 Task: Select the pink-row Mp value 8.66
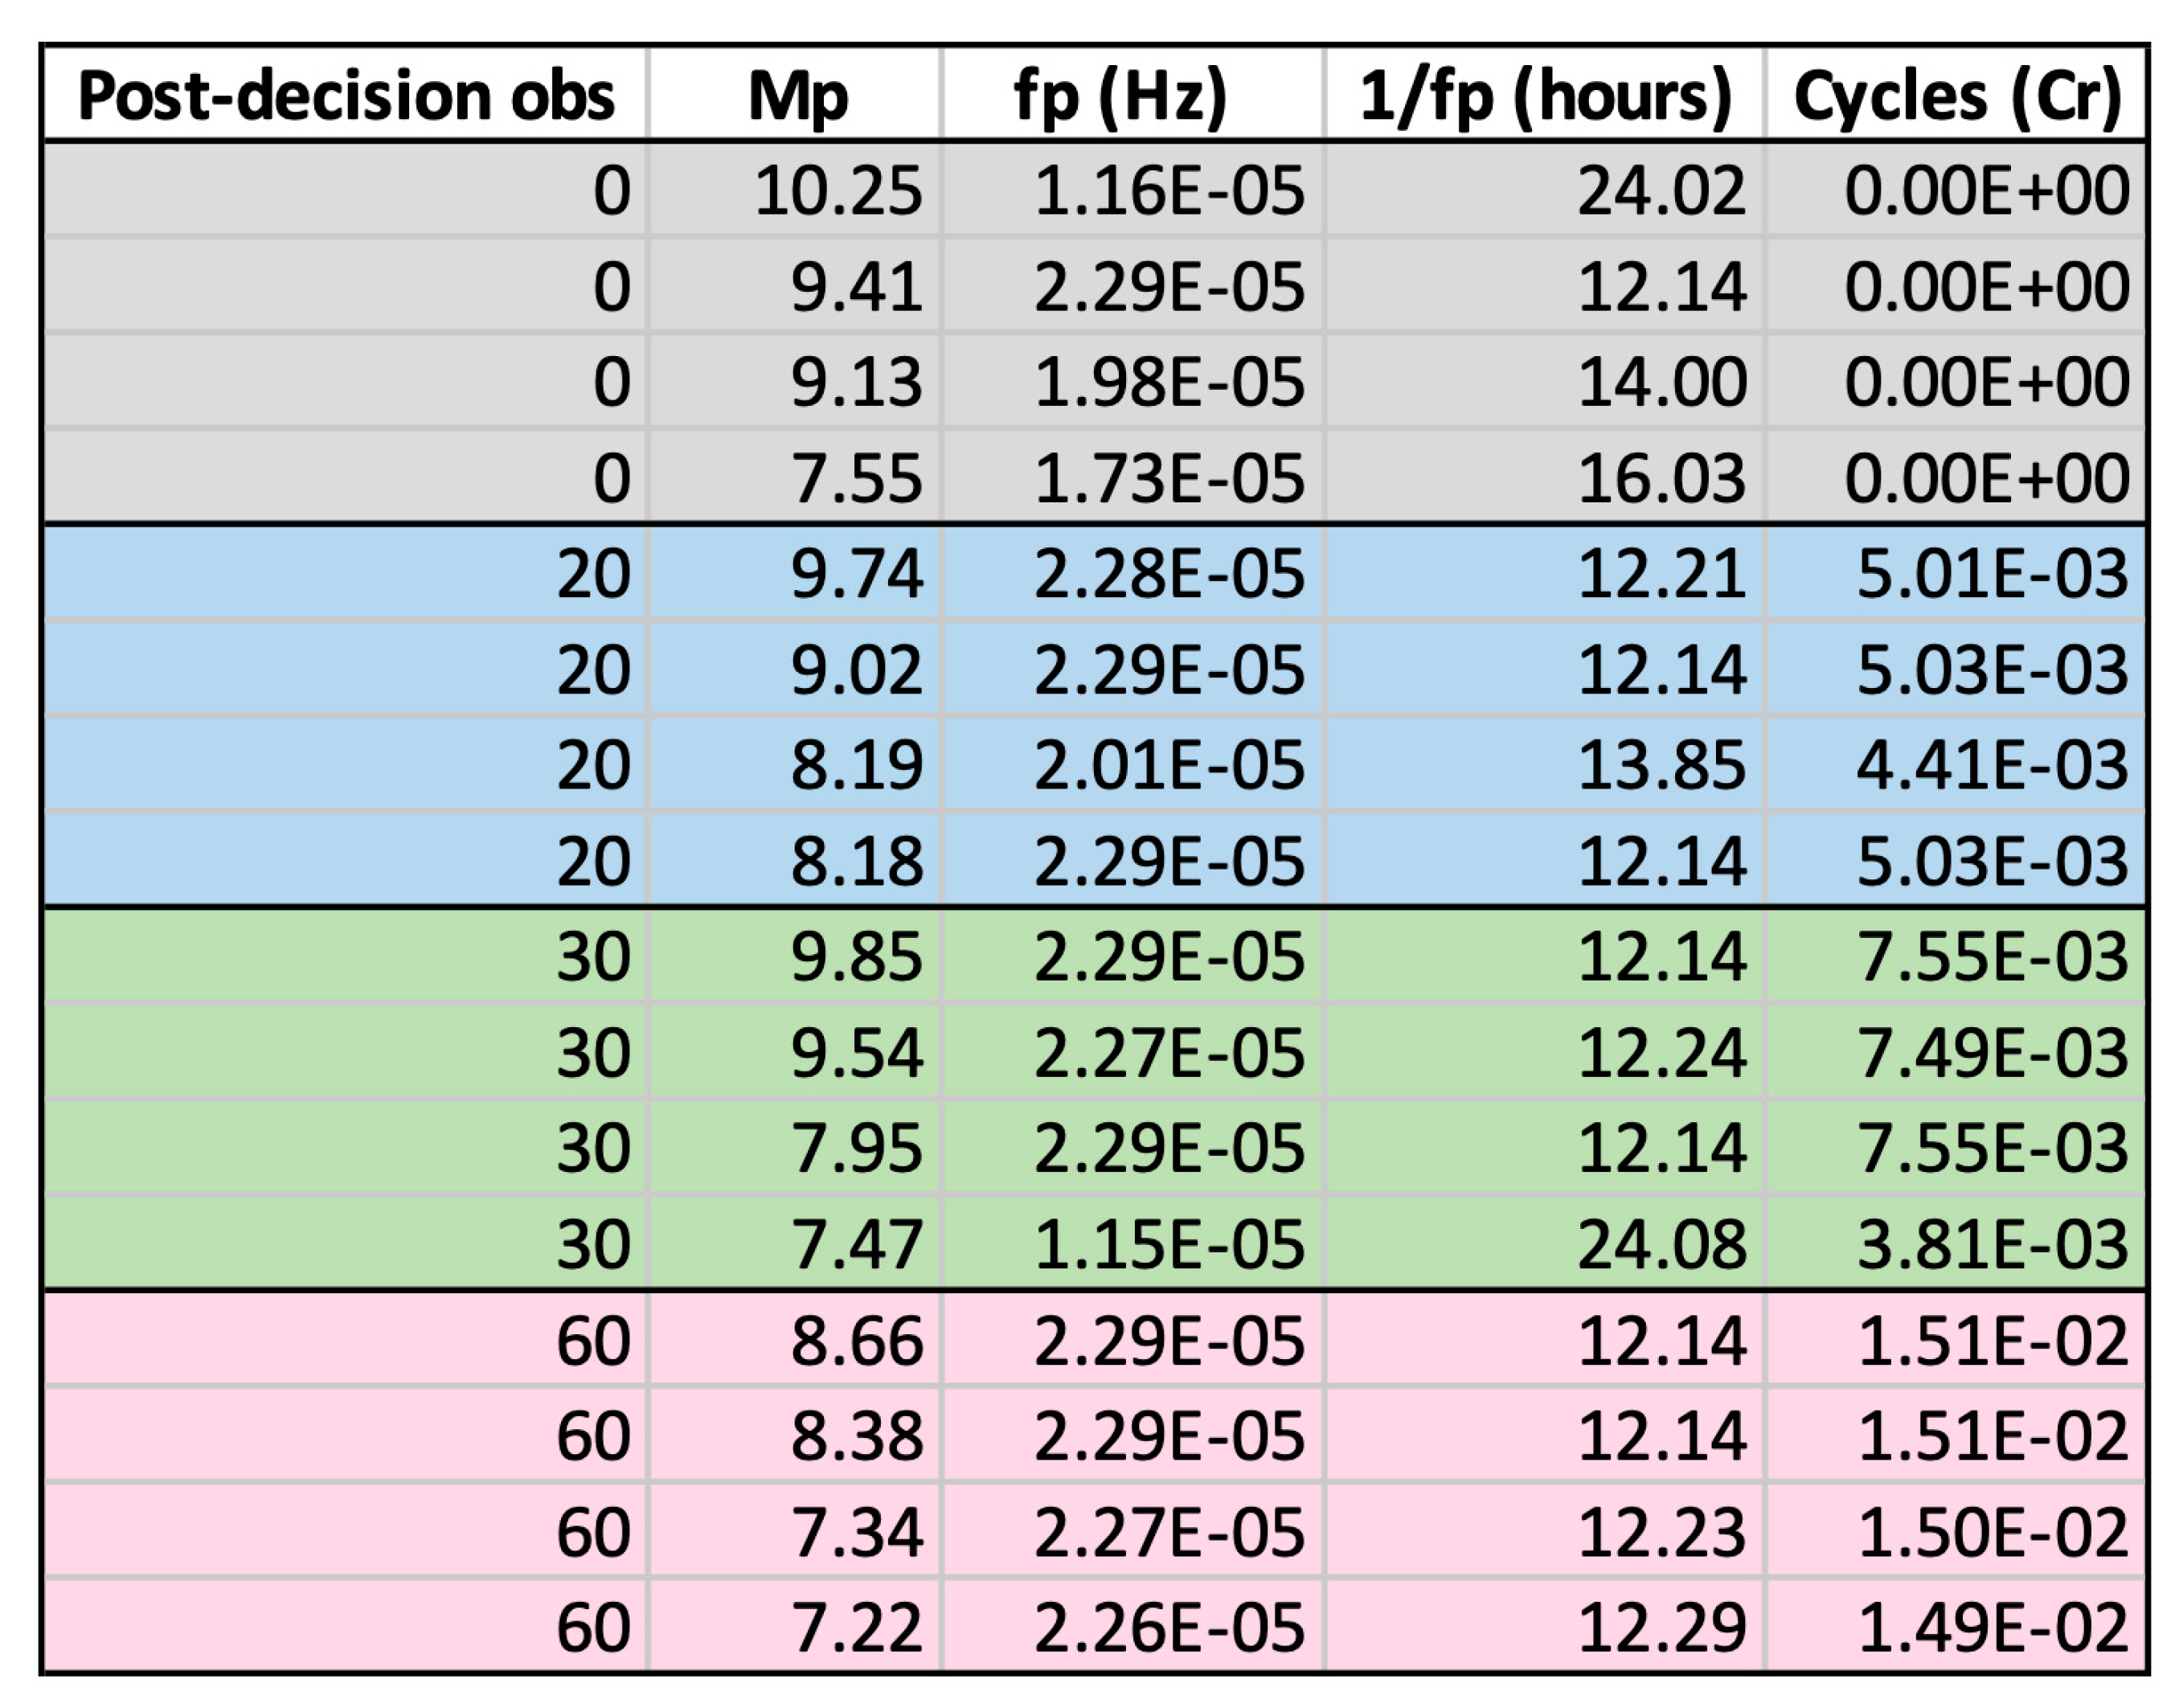tap(856, 1341)
